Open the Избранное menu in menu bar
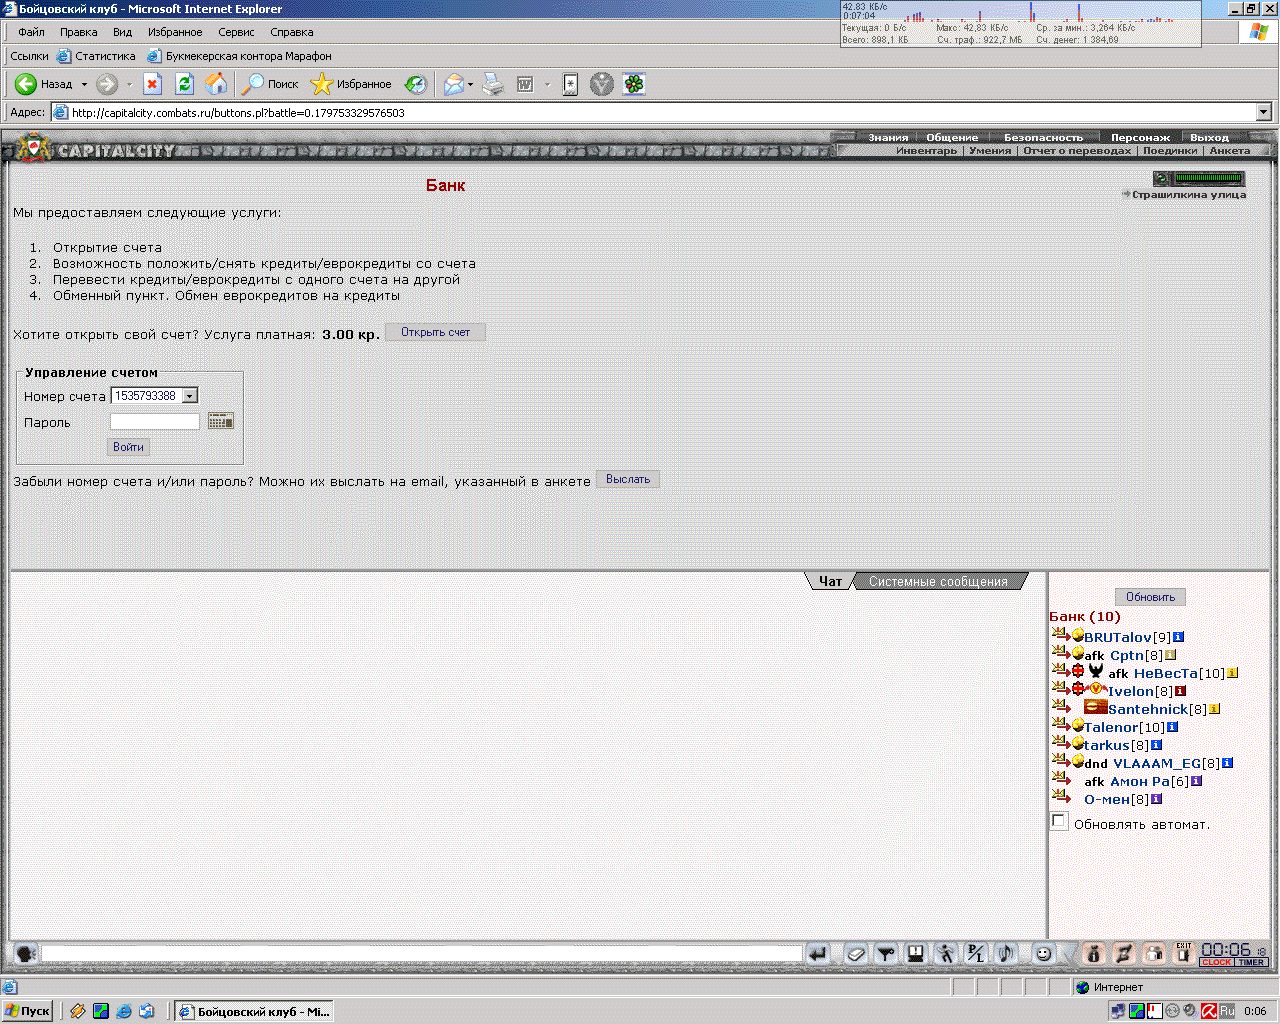Image resolution: width=1280 pixels, height=1024 pixels. click(175, 32)
